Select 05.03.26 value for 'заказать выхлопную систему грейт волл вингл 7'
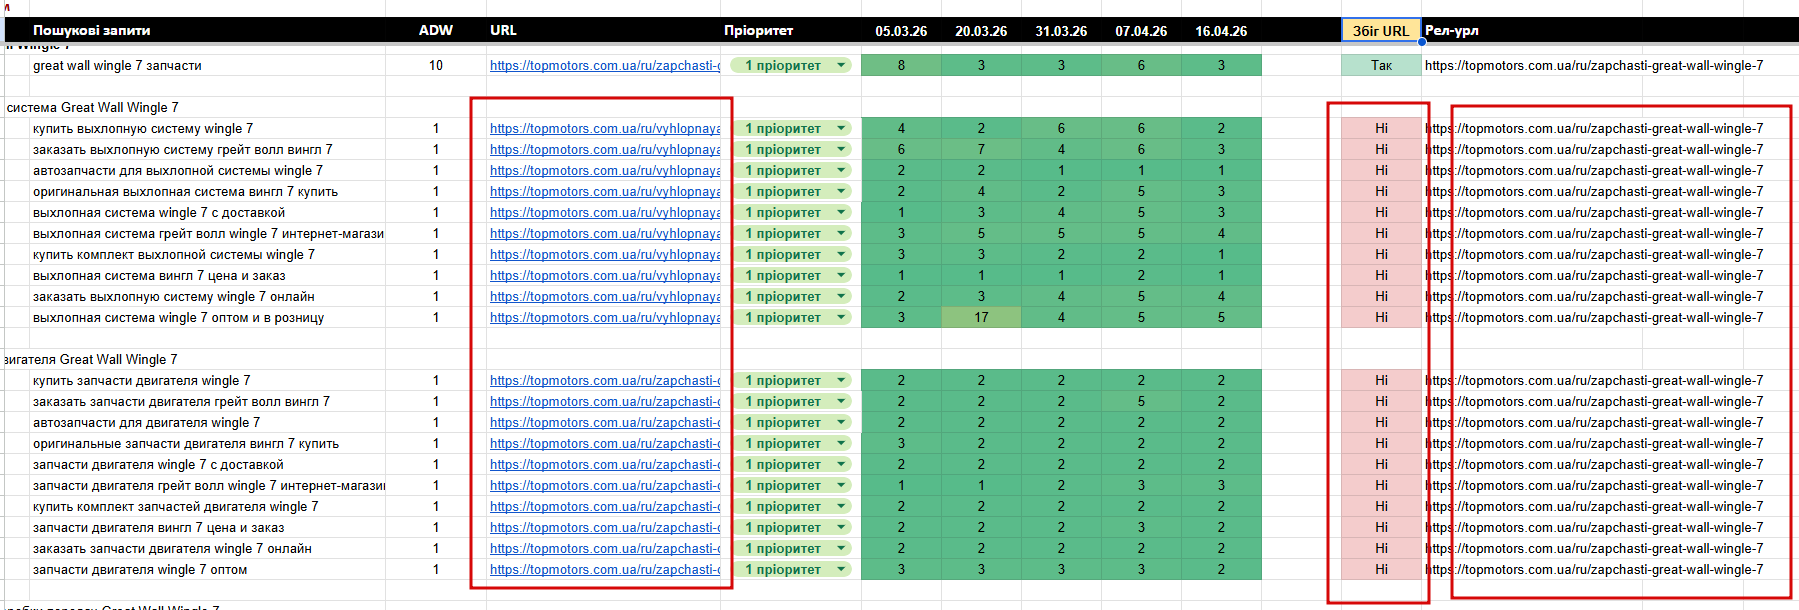 901,149
